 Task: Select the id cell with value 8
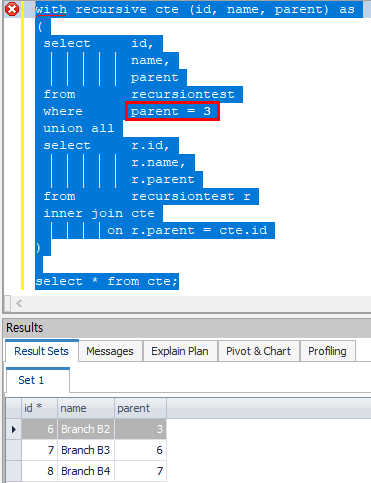point(39,471)
